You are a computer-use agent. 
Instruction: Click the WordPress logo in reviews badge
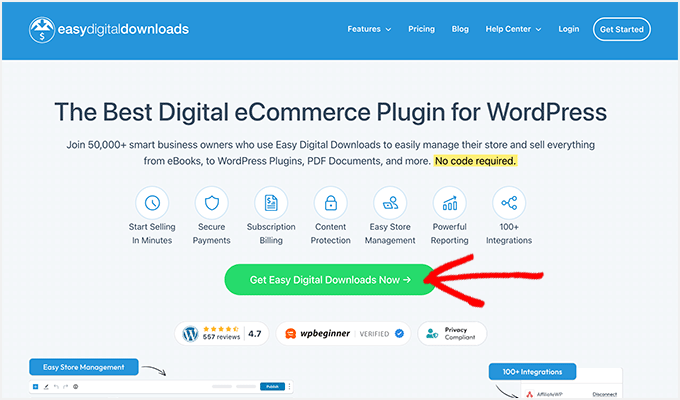(x=191, y=333)
